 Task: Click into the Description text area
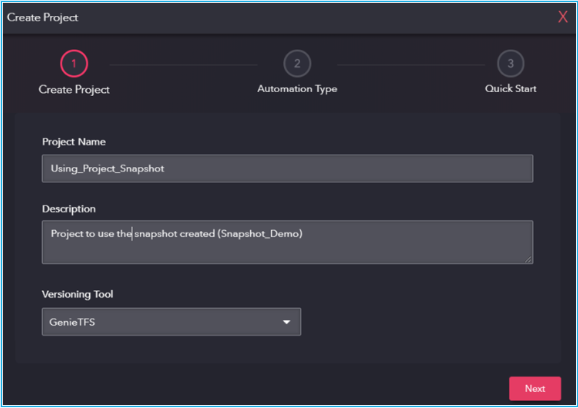288,242
